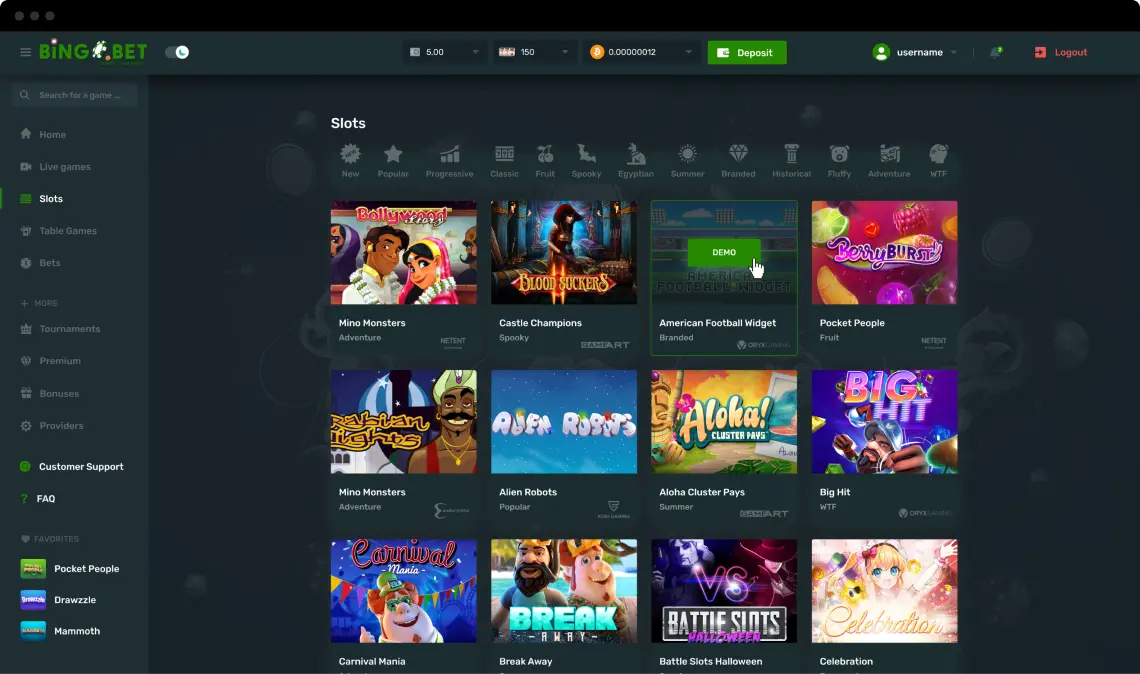Click the username avatar icon

tap(881, 52)
